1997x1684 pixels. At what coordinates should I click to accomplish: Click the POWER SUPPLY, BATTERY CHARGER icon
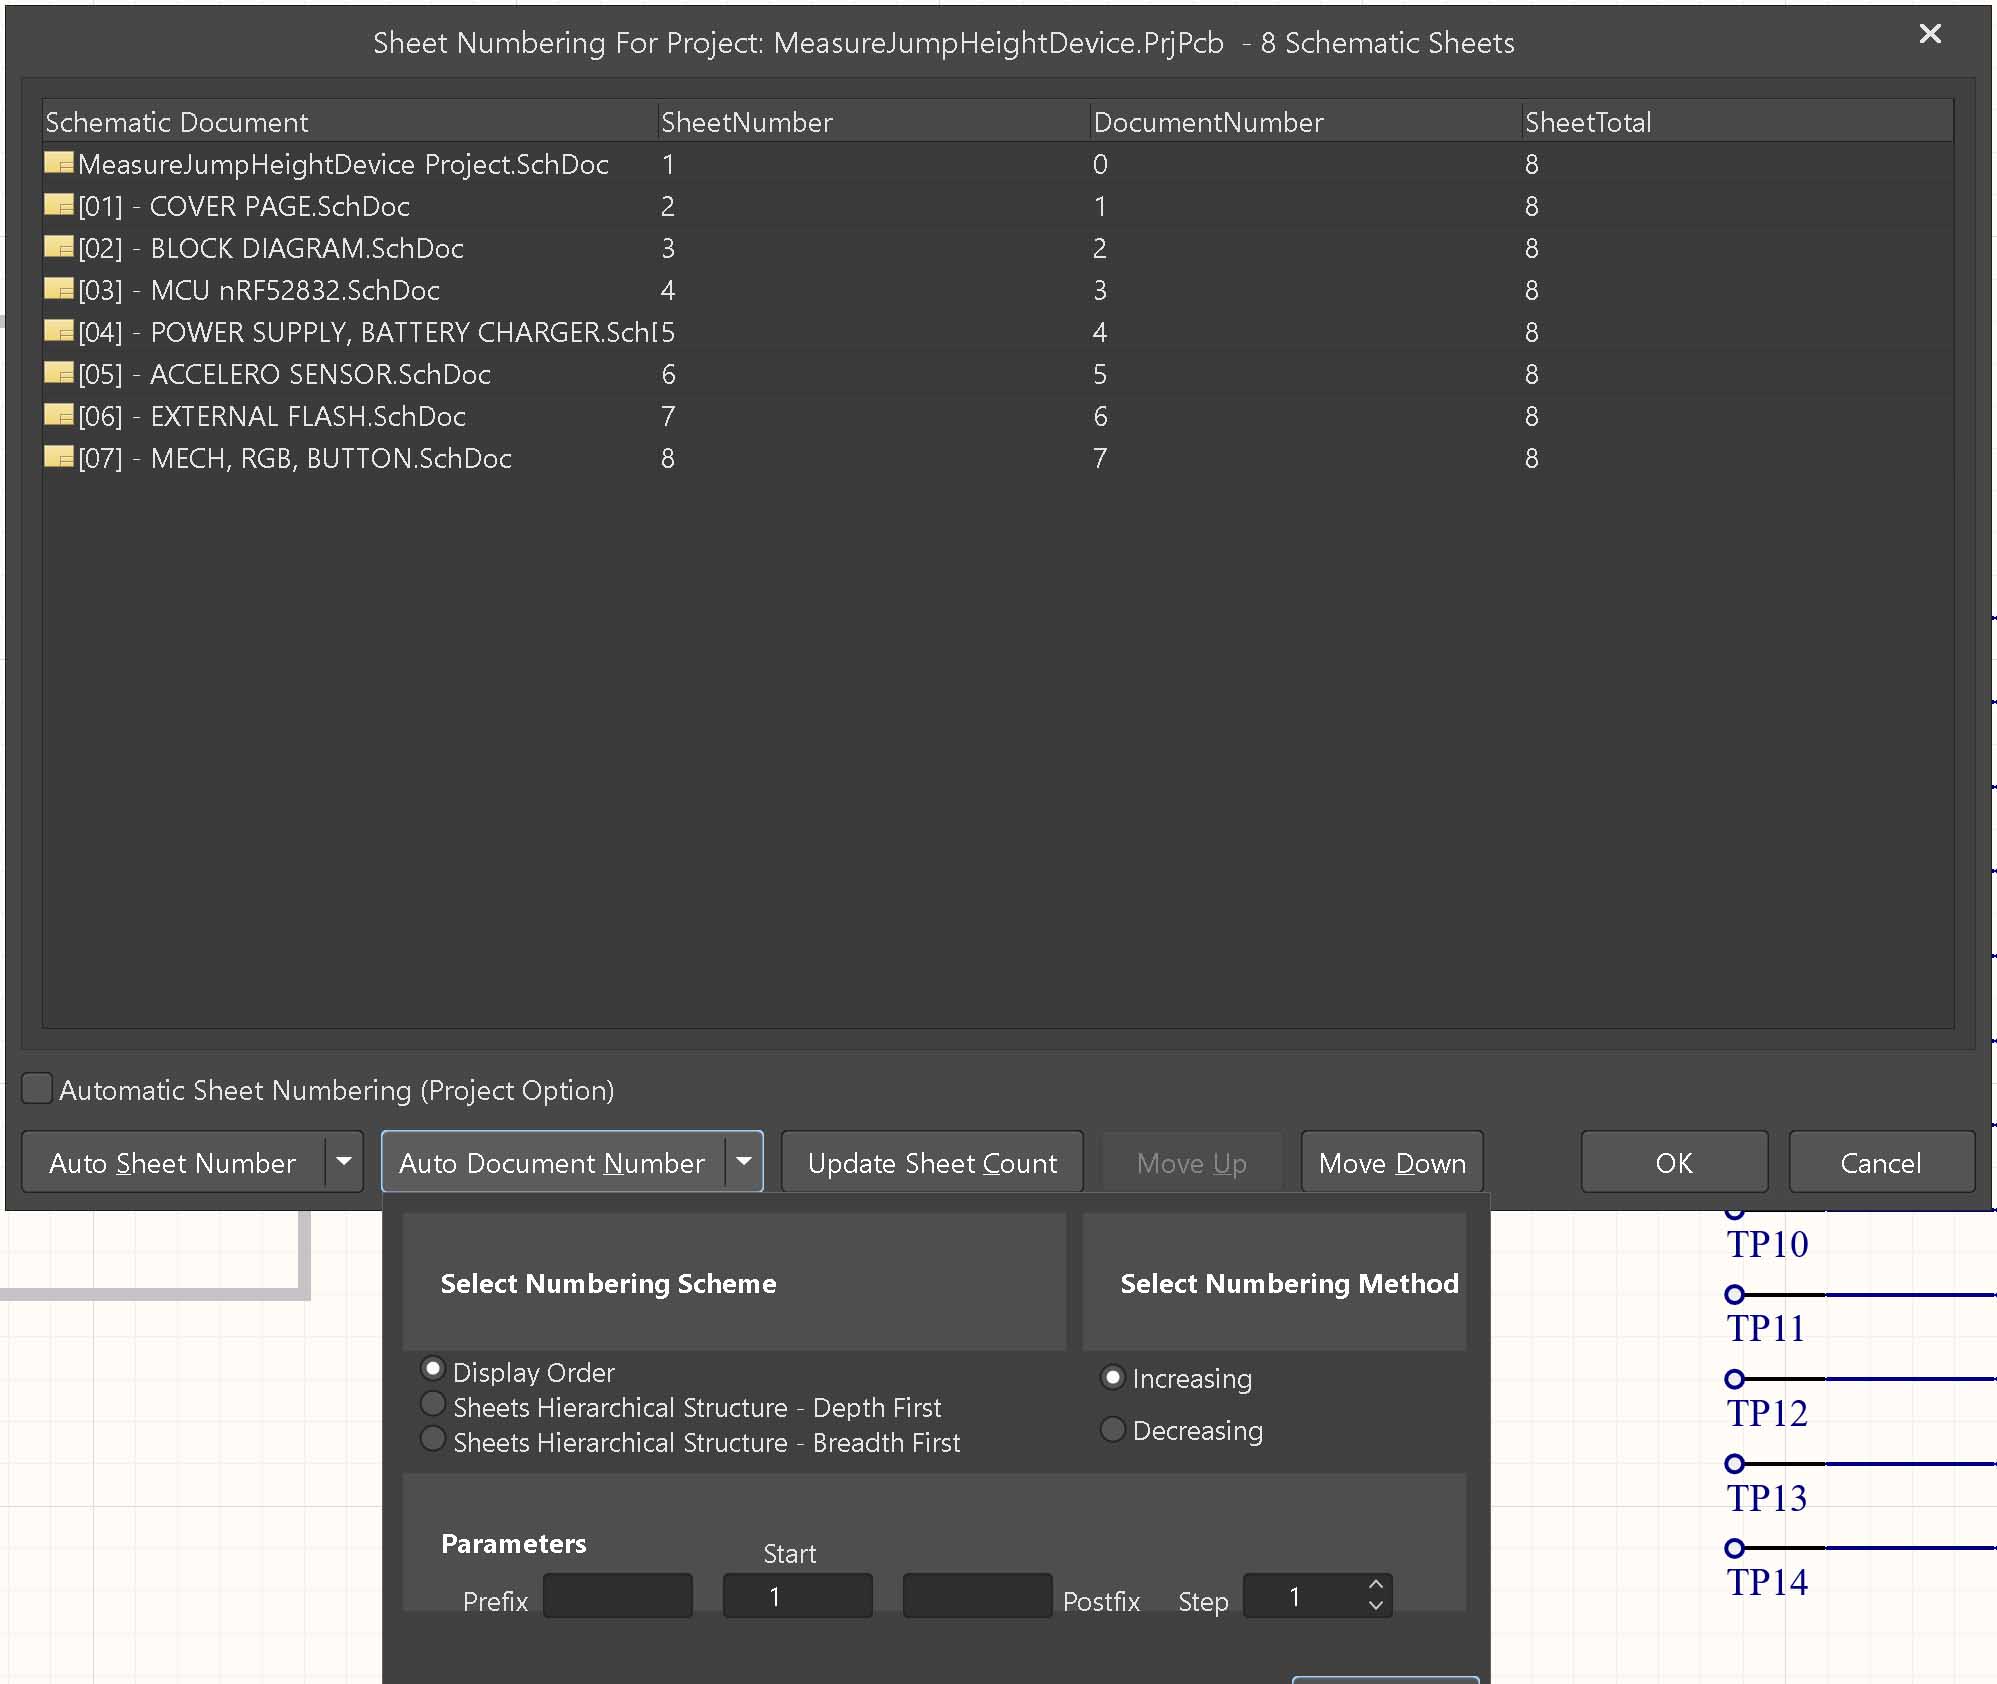tap(59, 332)
